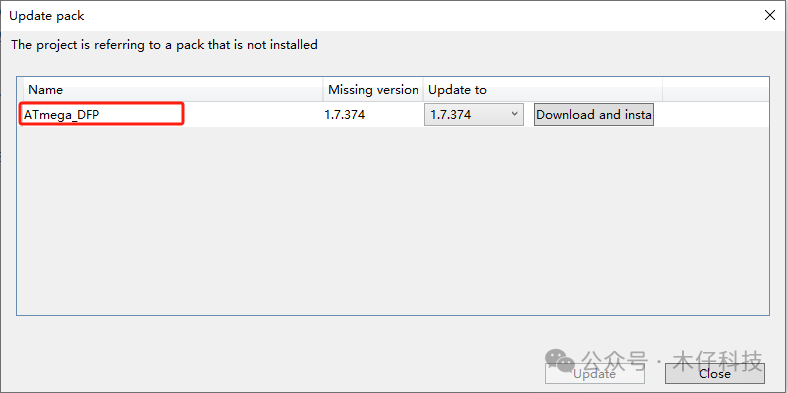Screen dimensions: 788x393
Task: Click the pack not installed message text
Action: (164, 45)
